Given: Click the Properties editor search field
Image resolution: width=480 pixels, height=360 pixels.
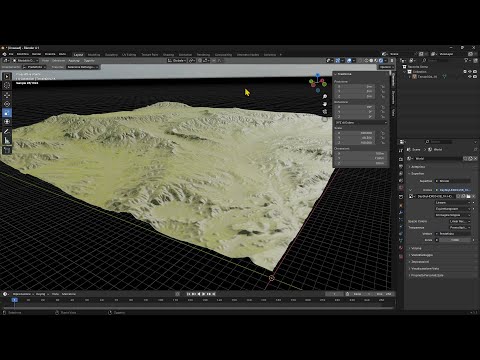Looking at the screenshot, I should [x=438, y=142].
